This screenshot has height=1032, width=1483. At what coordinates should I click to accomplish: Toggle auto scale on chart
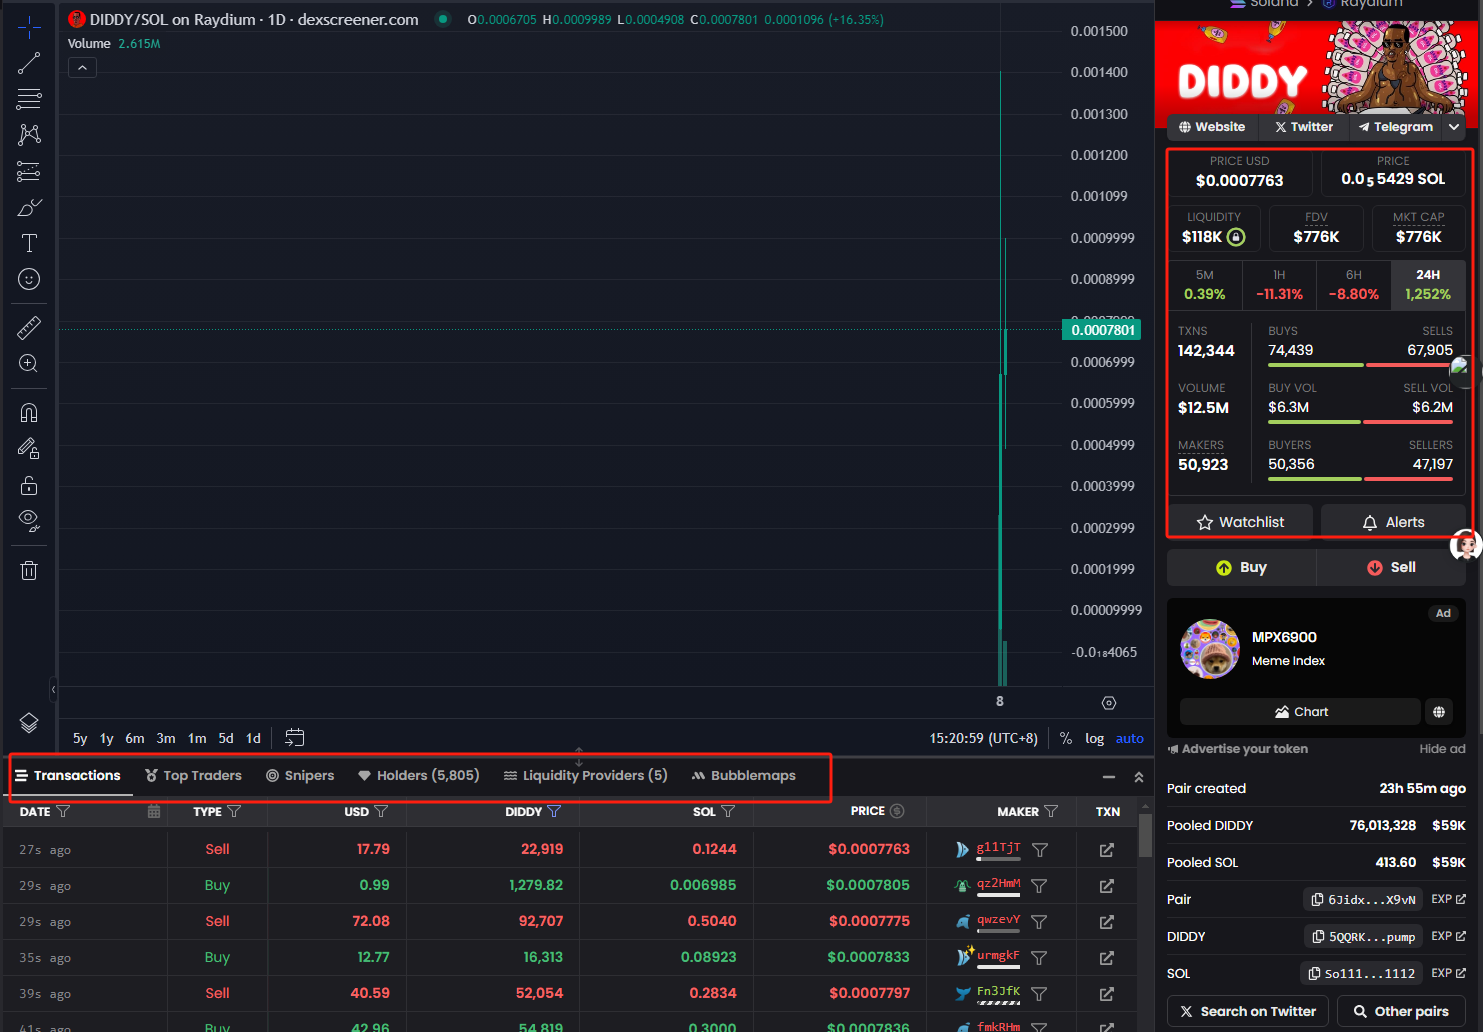pos(1130,738)
